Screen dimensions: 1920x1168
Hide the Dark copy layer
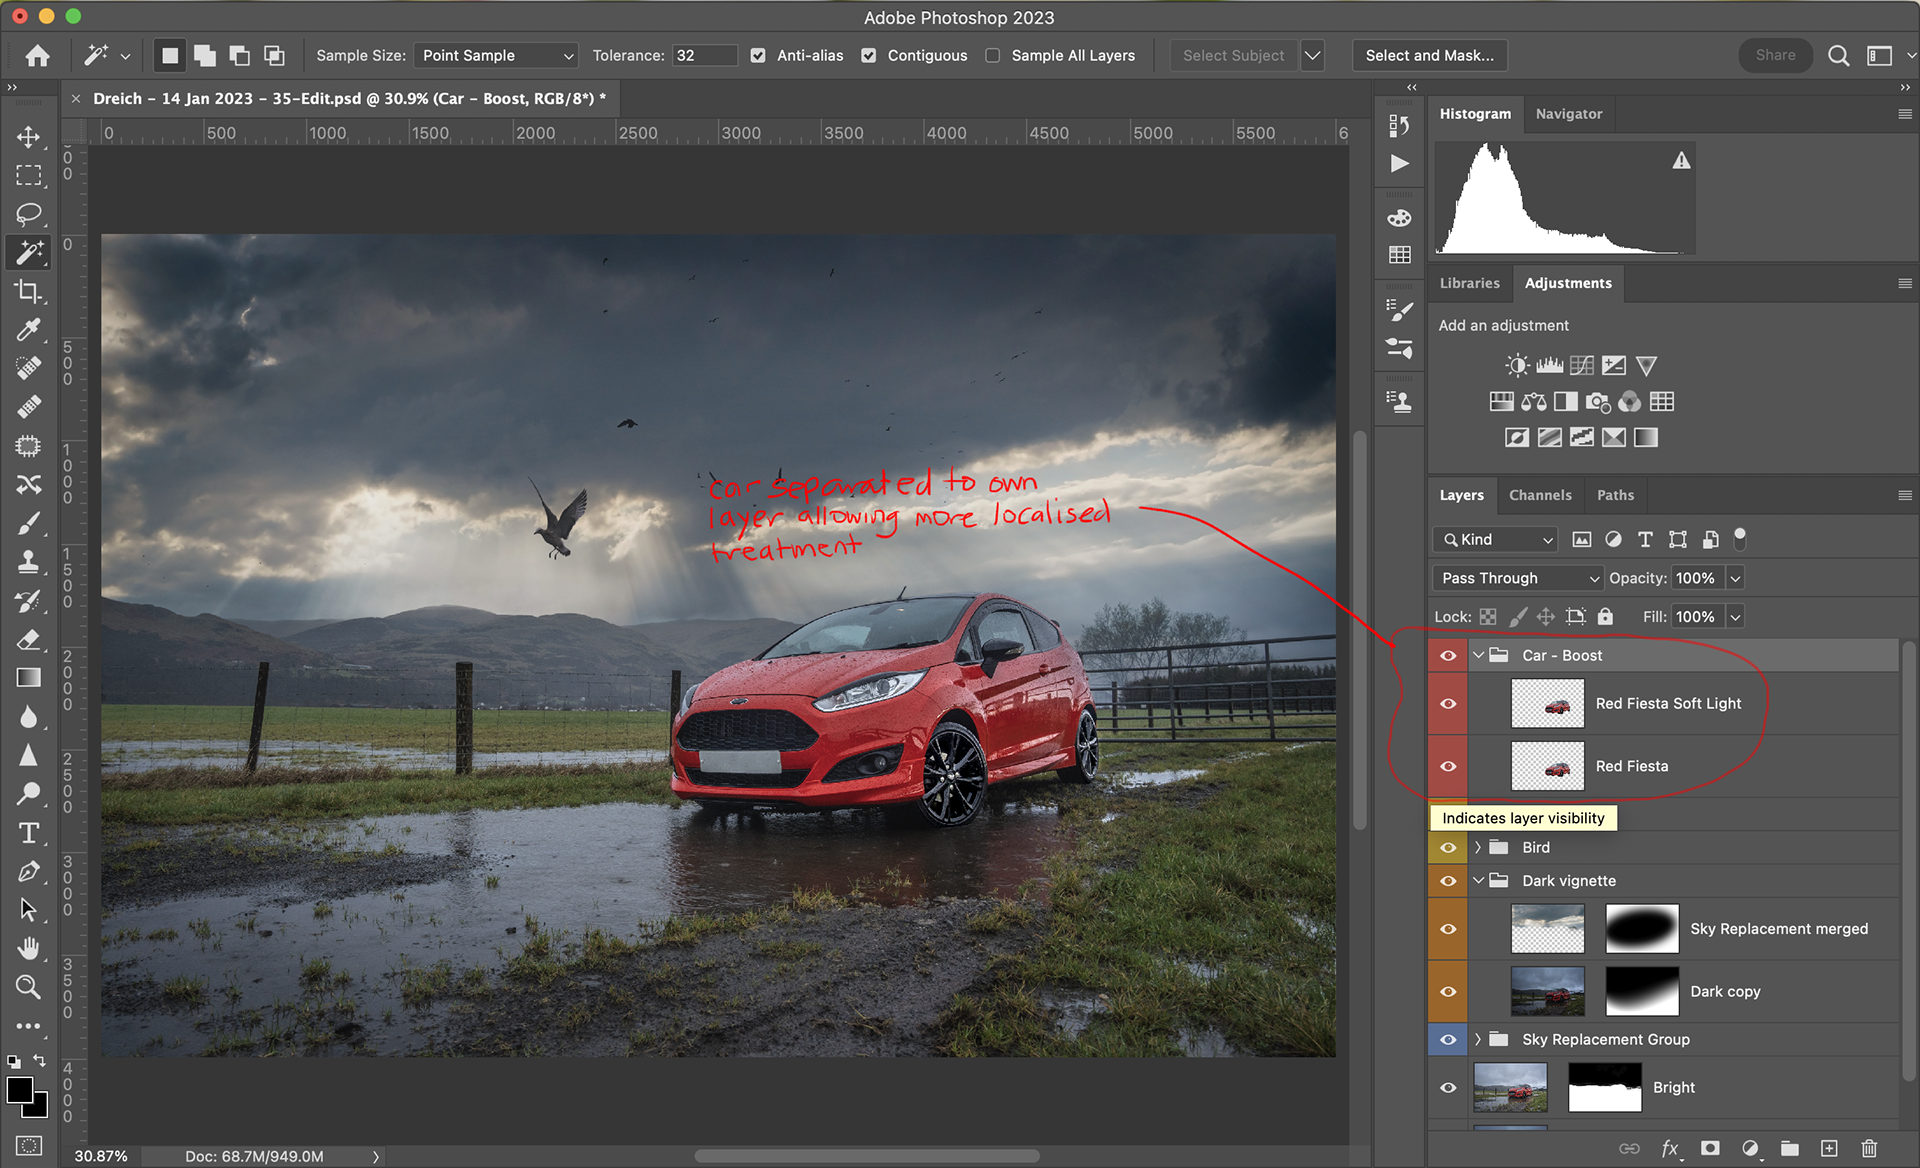tap(1448, 991)
